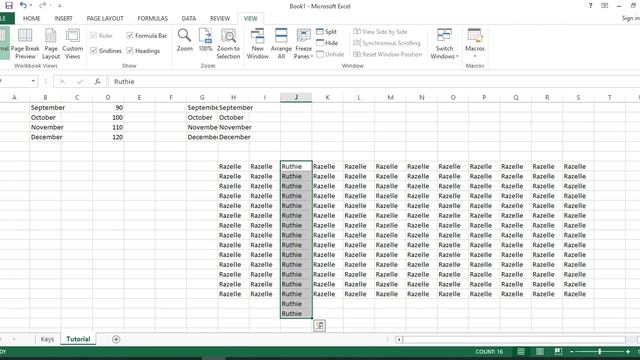The width and height of the screenshot is (640, 360).
Task: Switch to Page Layout view
Action: point(51,44)
